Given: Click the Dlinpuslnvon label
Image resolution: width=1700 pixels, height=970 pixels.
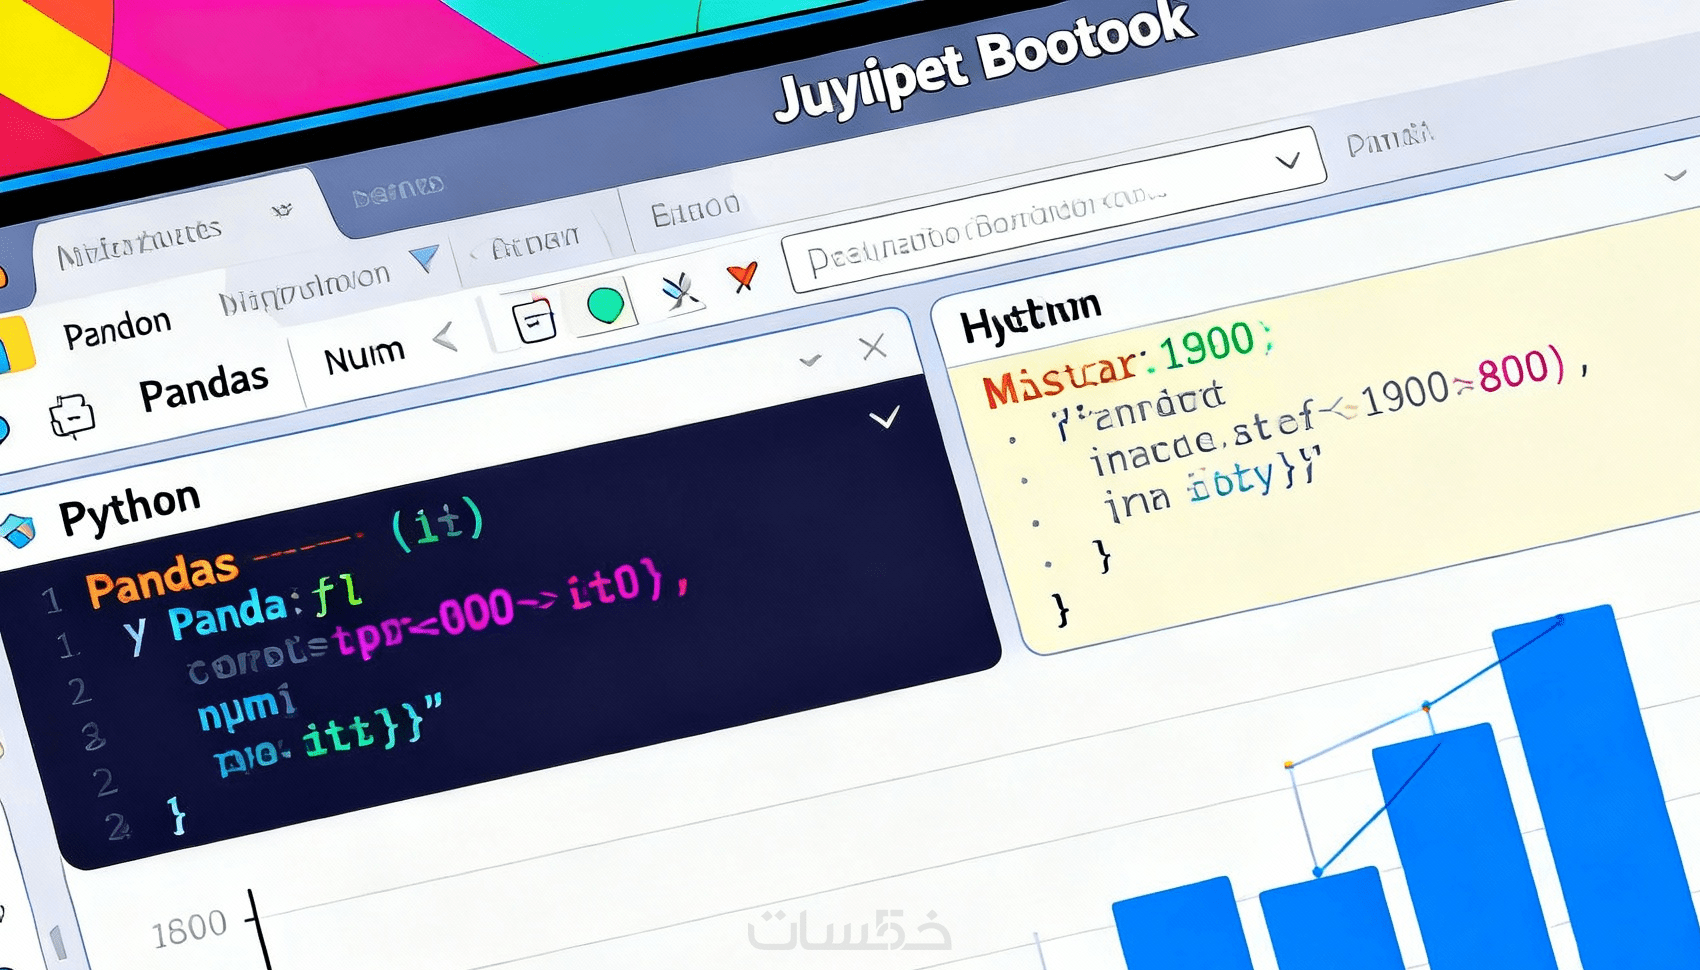Looking at the screenshot, I should (304, 287).
